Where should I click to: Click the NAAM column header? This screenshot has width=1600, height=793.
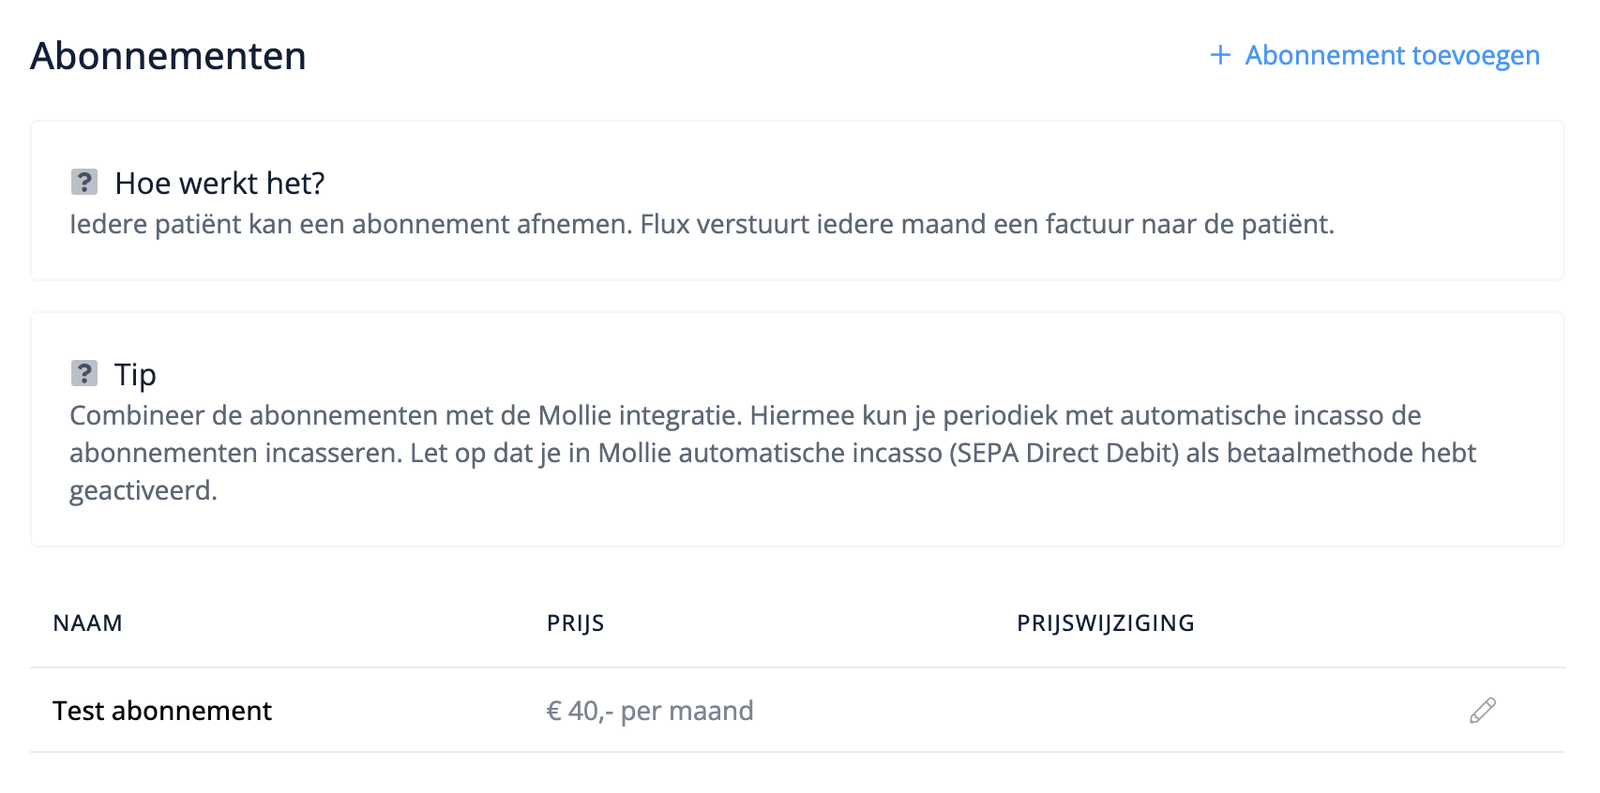[x=88, y=622]
